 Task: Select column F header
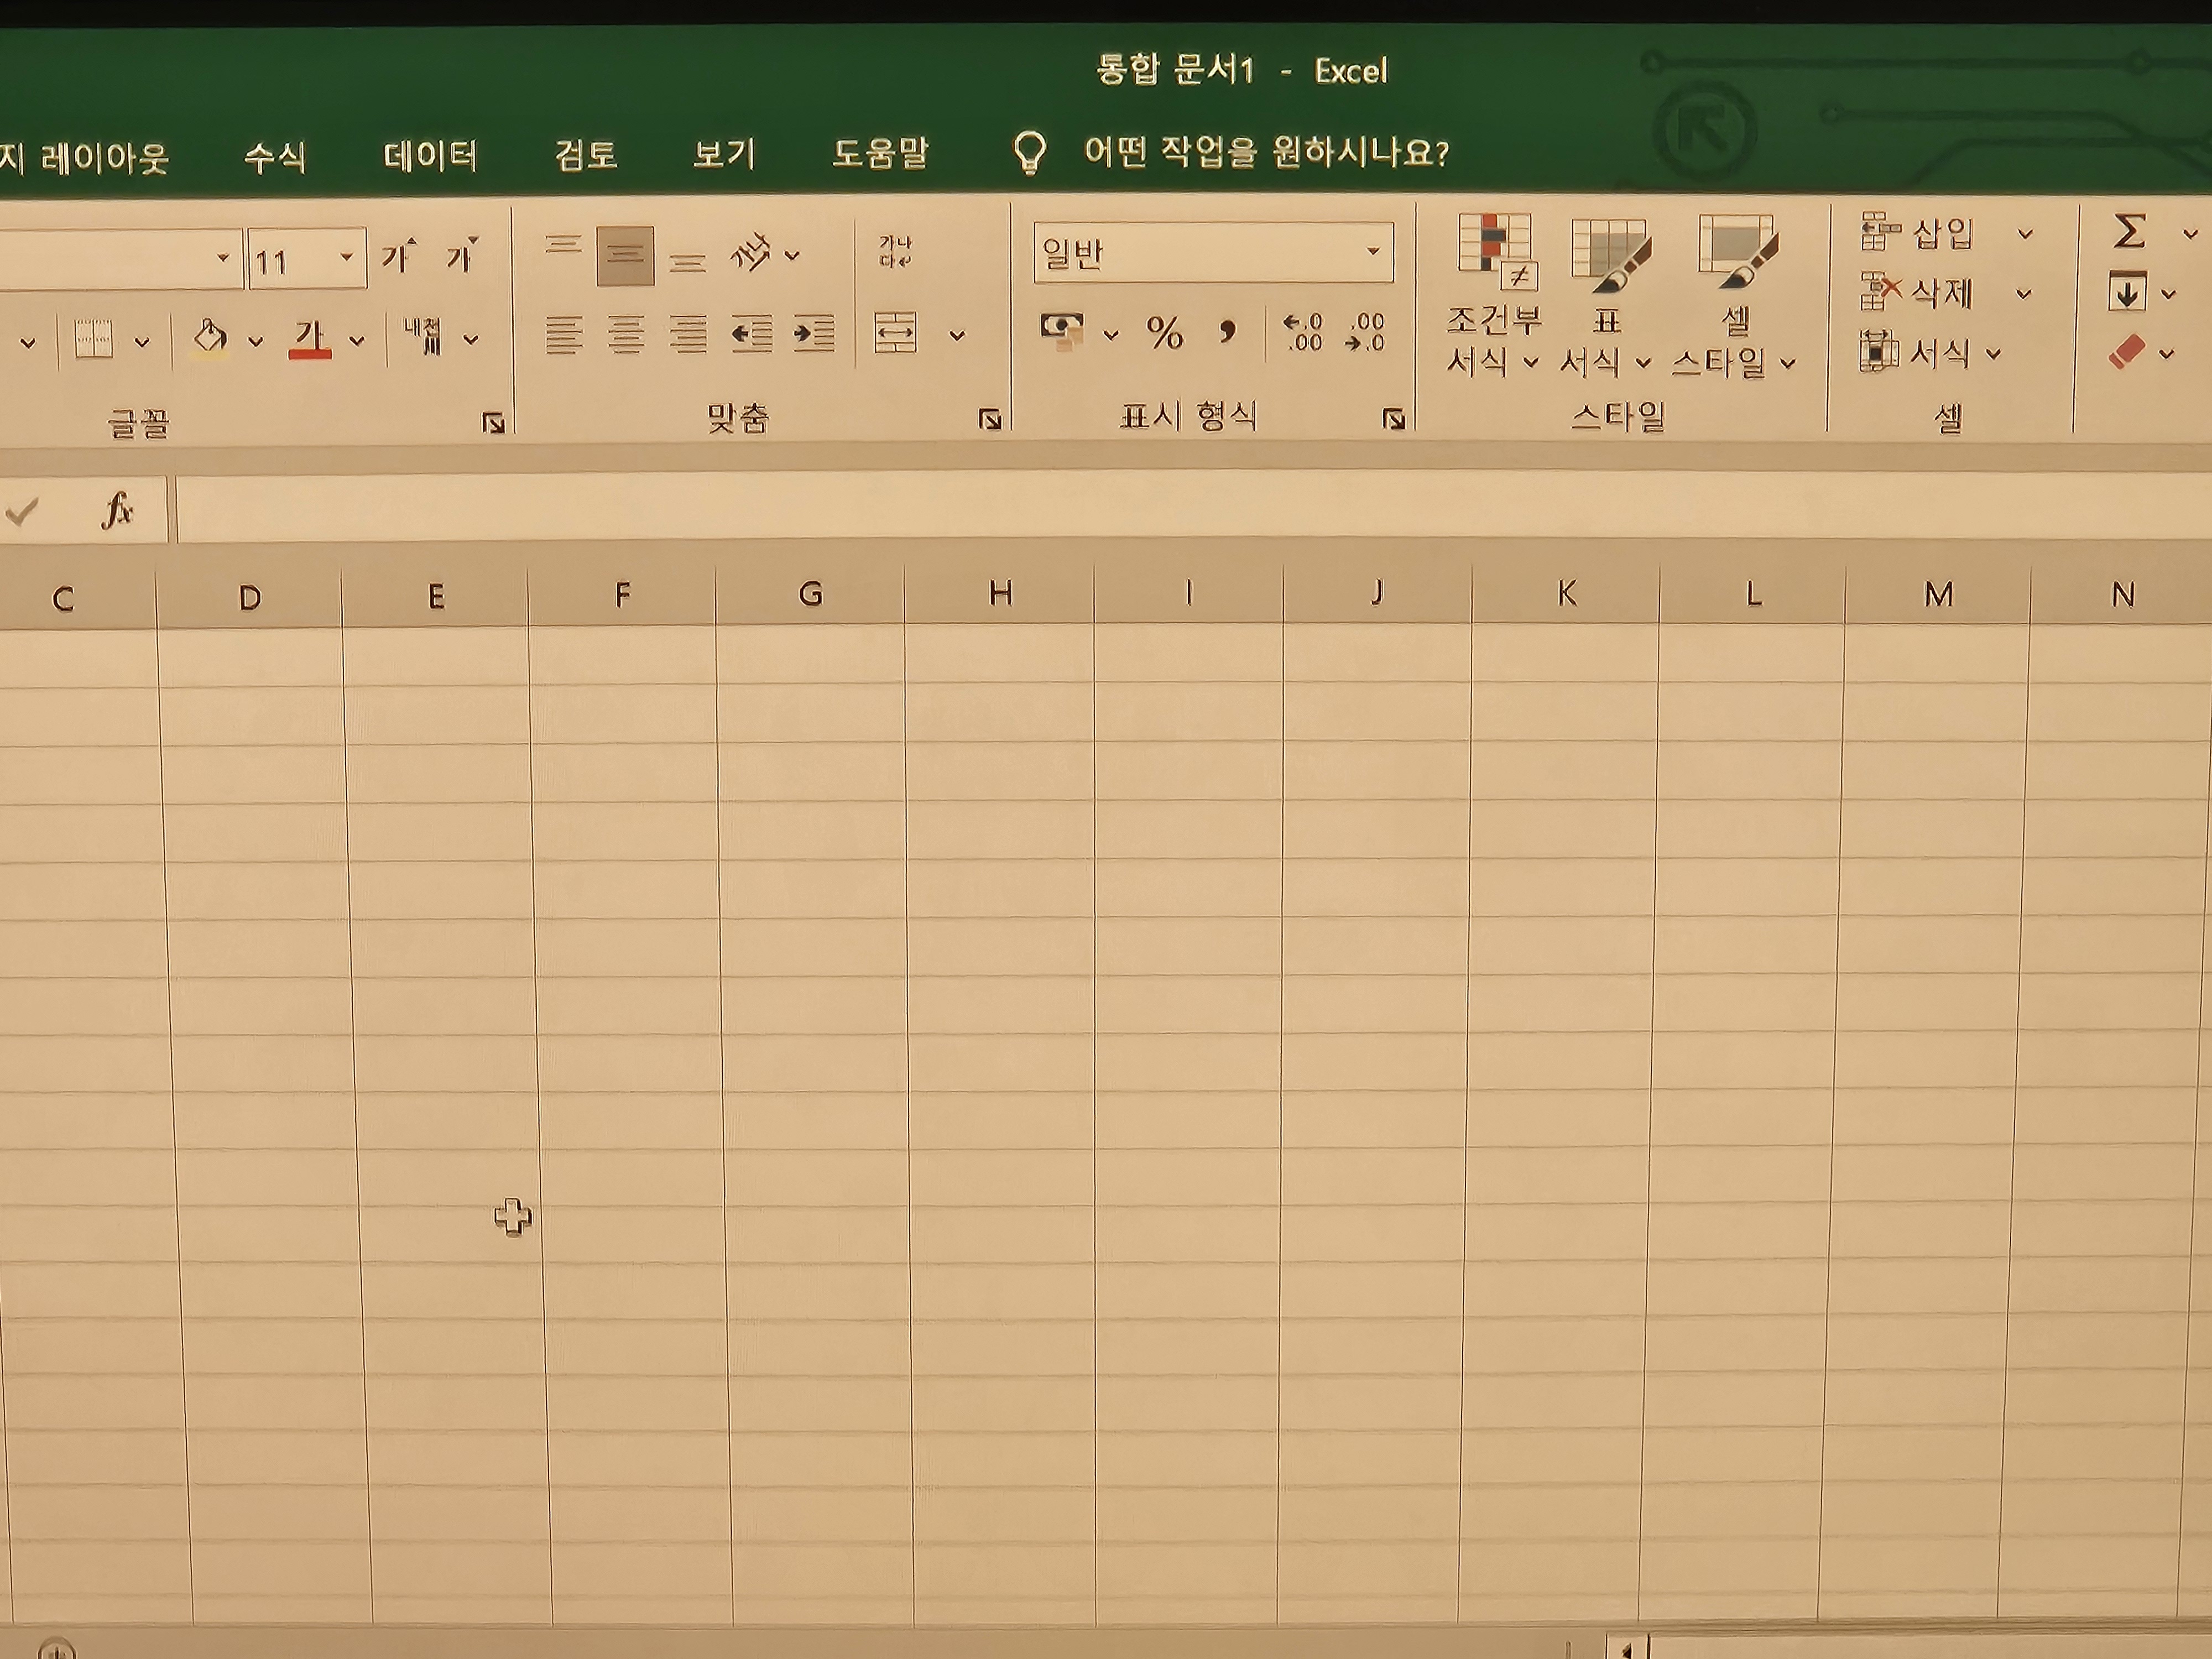[x=622, y=596]
